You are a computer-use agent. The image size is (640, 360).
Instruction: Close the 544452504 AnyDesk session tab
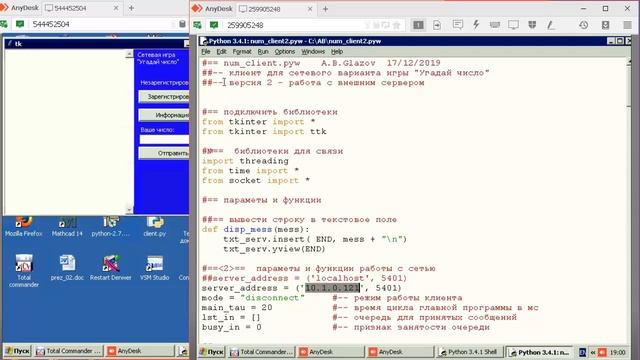(x=116, y=8)
